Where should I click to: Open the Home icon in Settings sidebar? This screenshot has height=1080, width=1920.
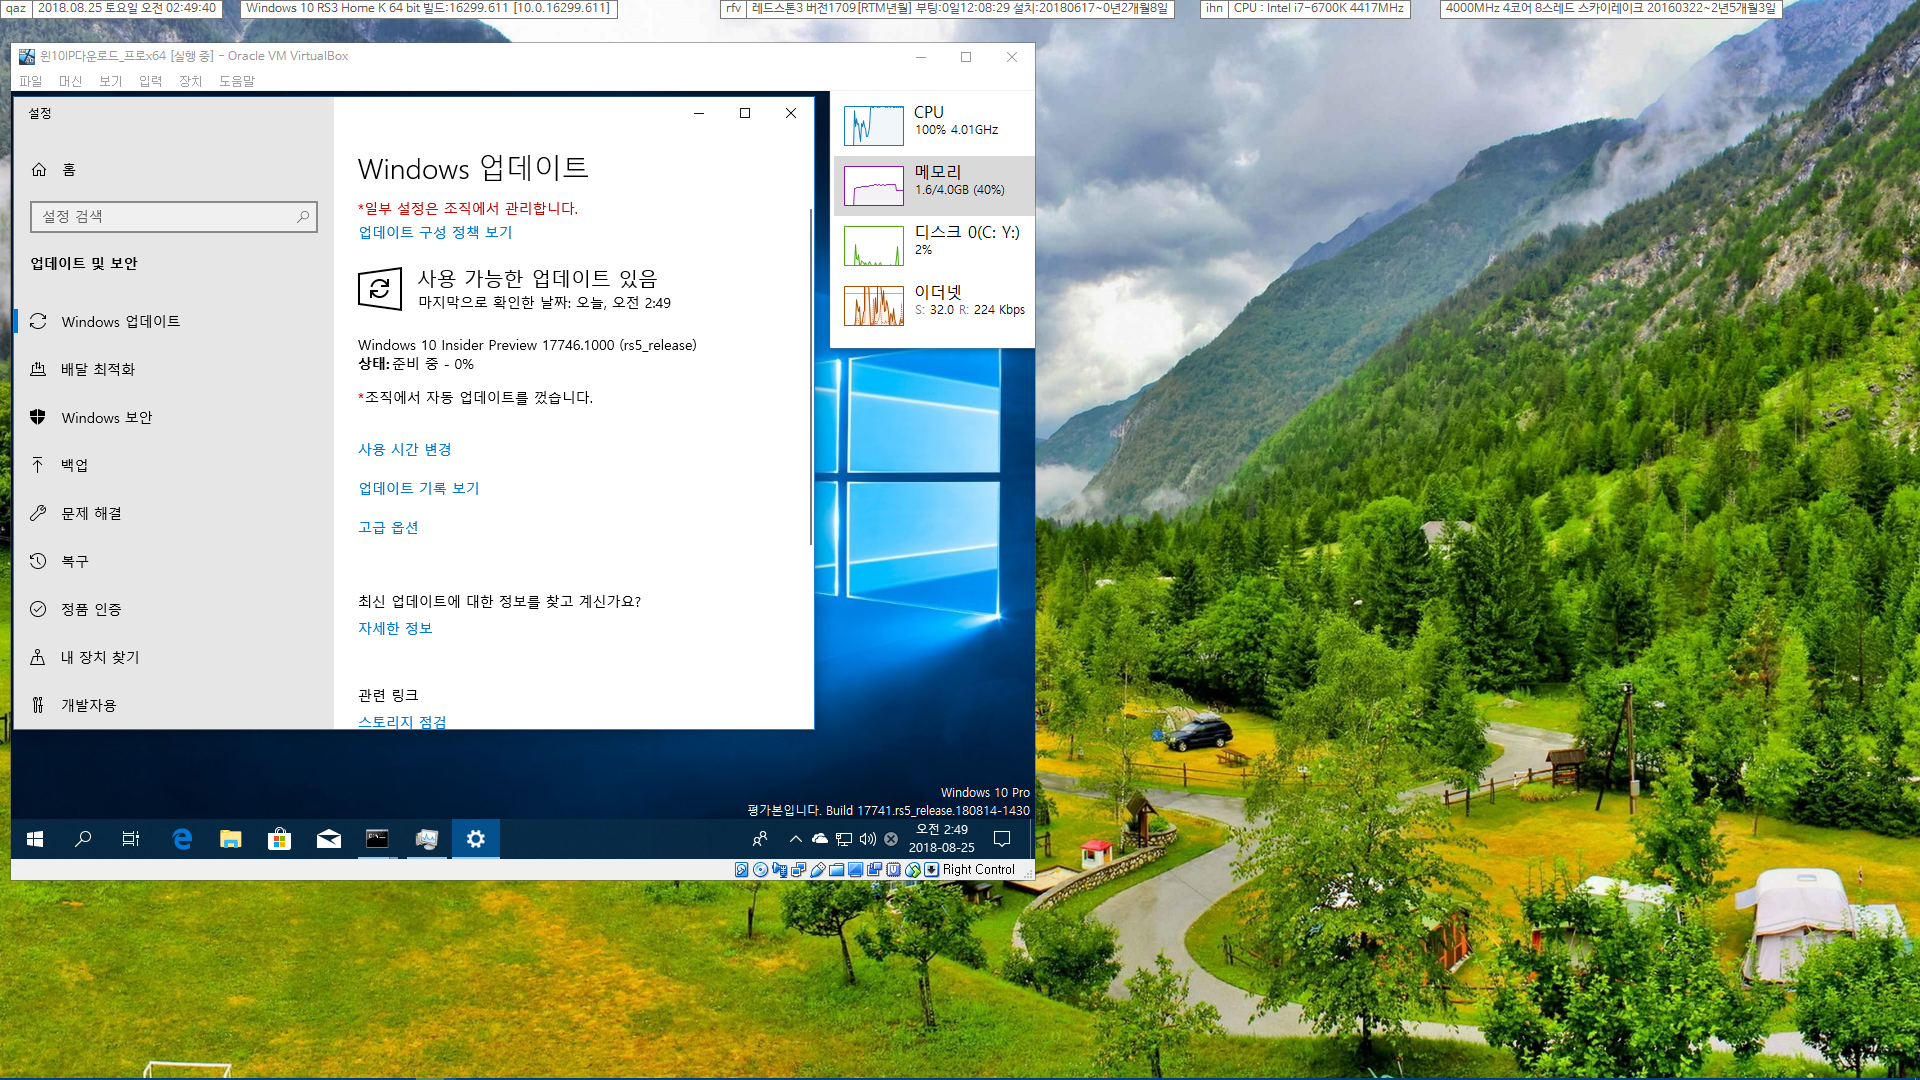point(39,169)
